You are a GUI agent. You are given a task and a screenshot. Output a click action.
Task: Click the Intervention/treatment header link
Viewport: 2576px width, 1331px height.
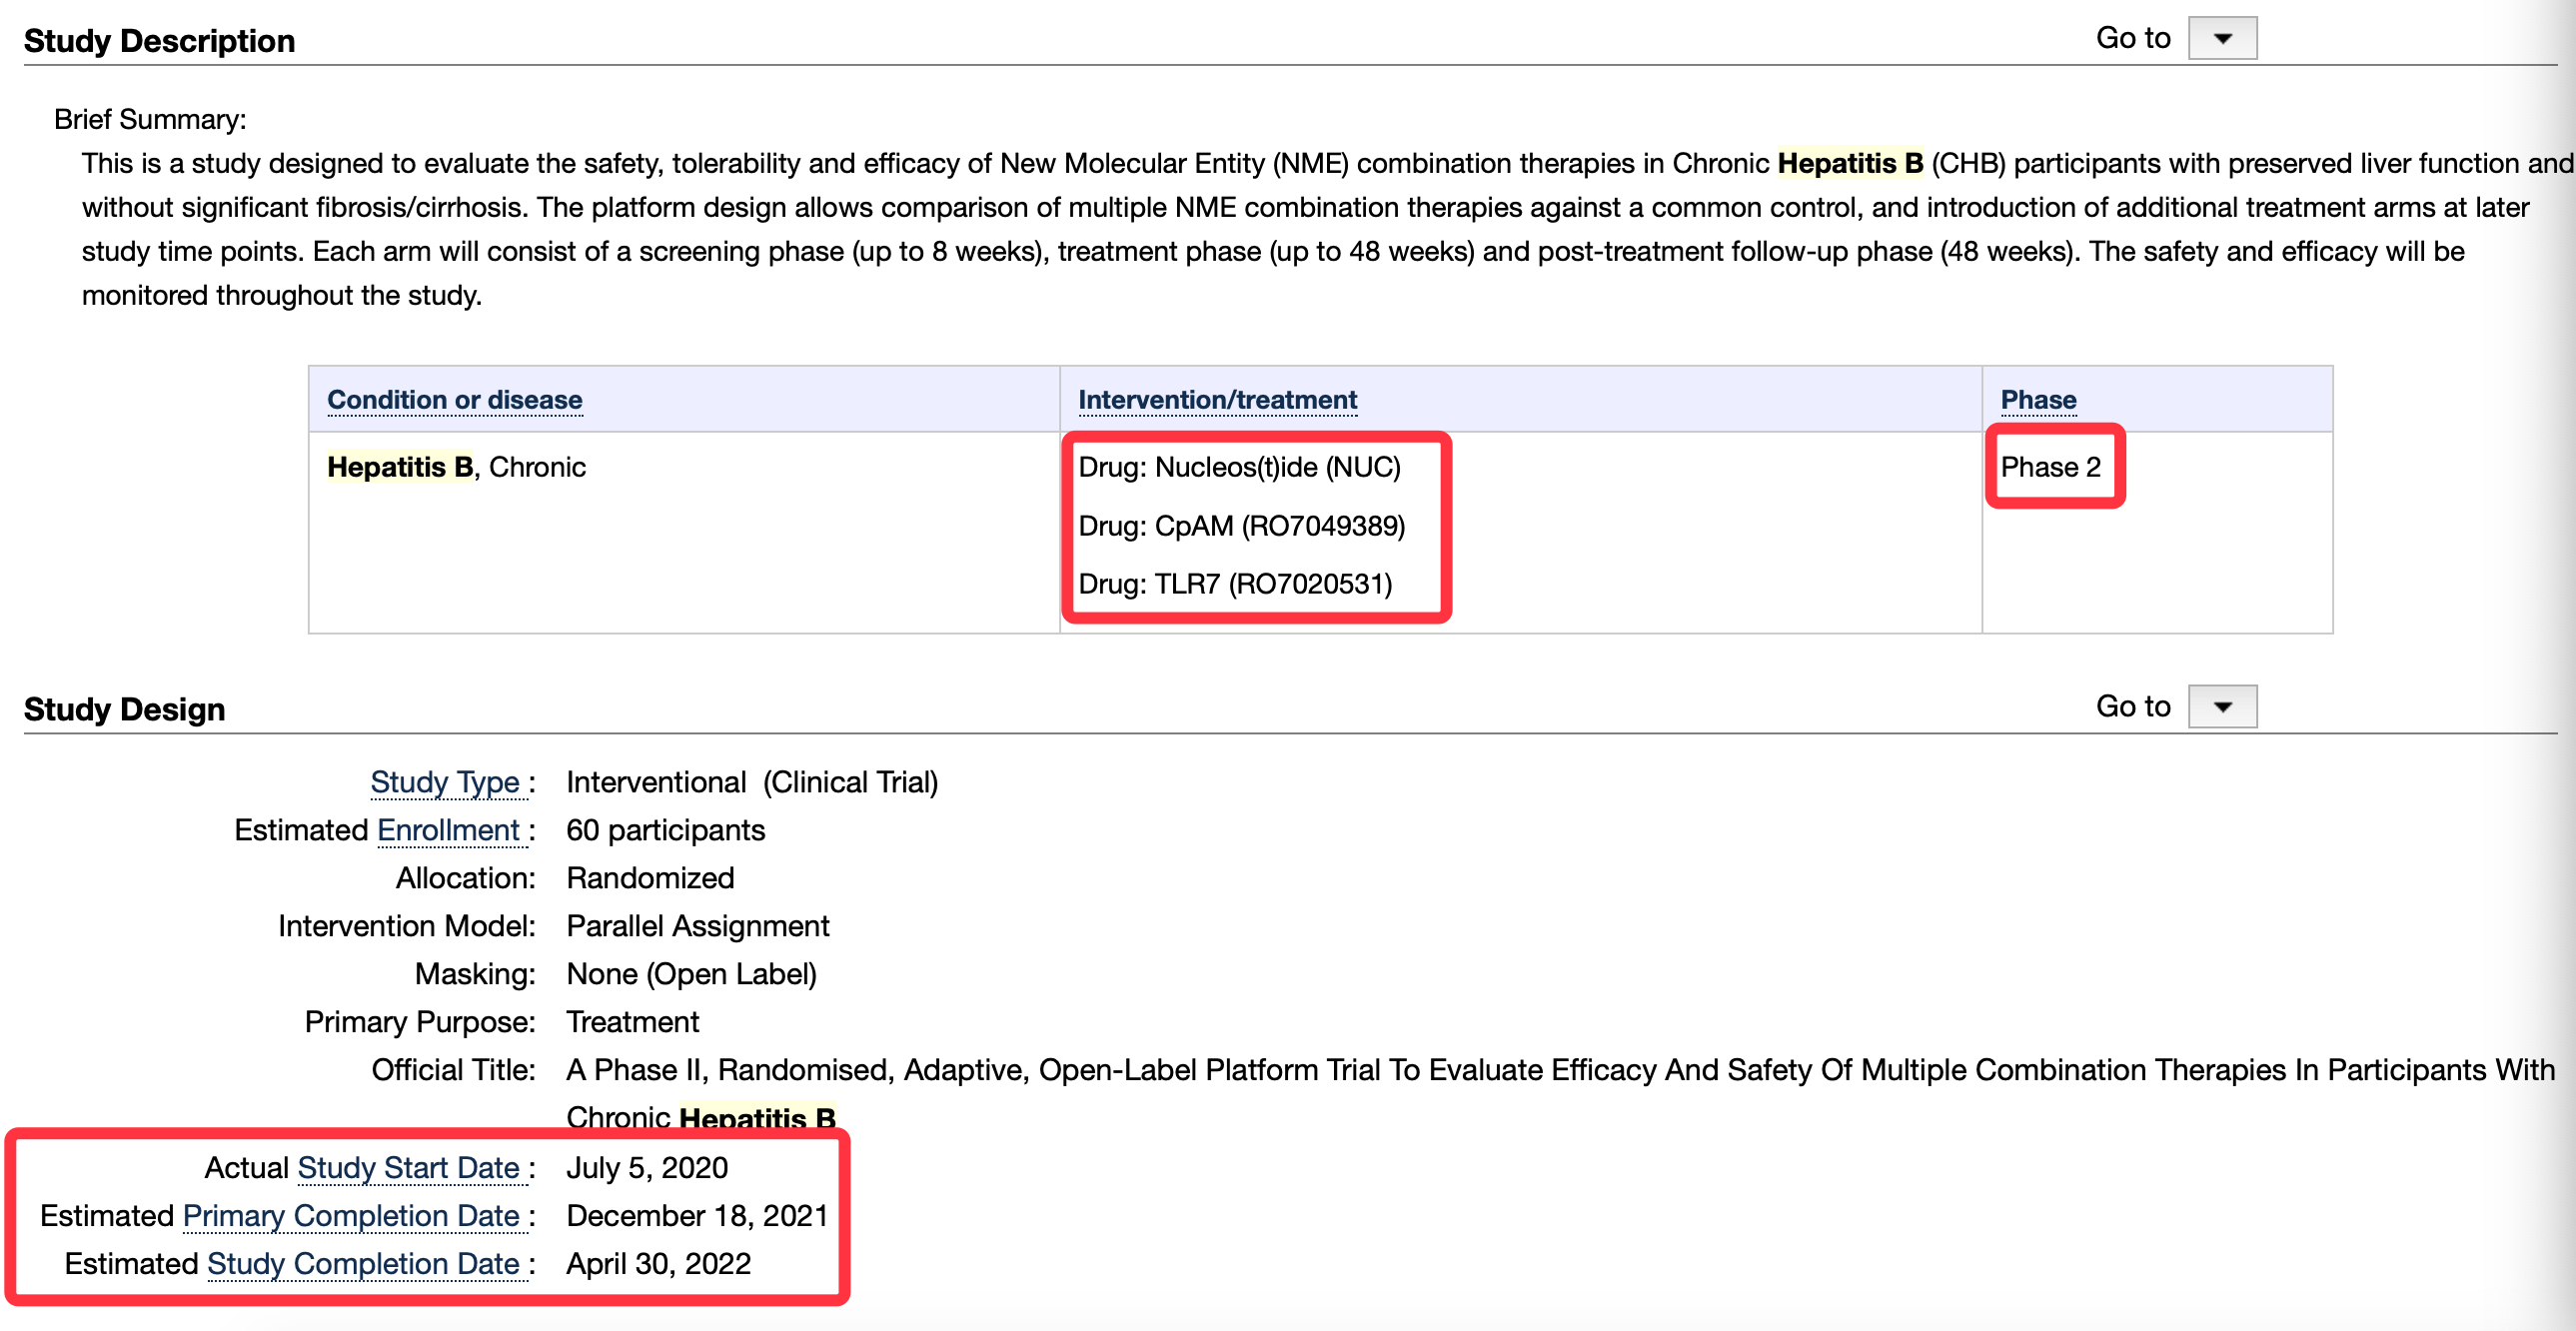(x=1217, y=400)
